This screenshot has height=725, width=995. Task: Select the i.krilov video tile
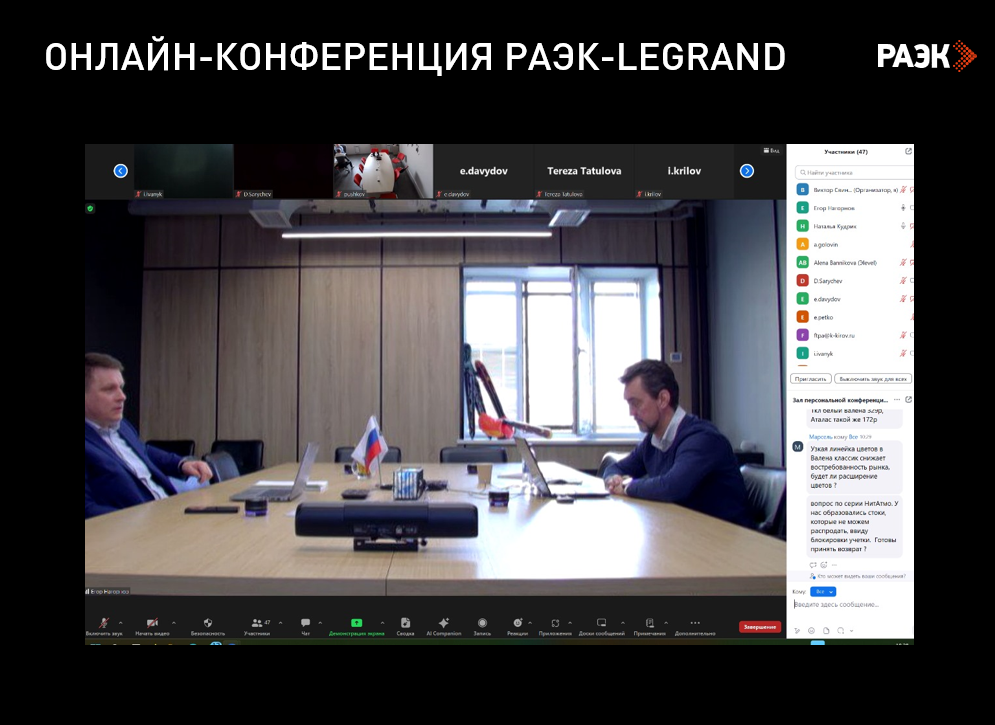tap(684, 171)
